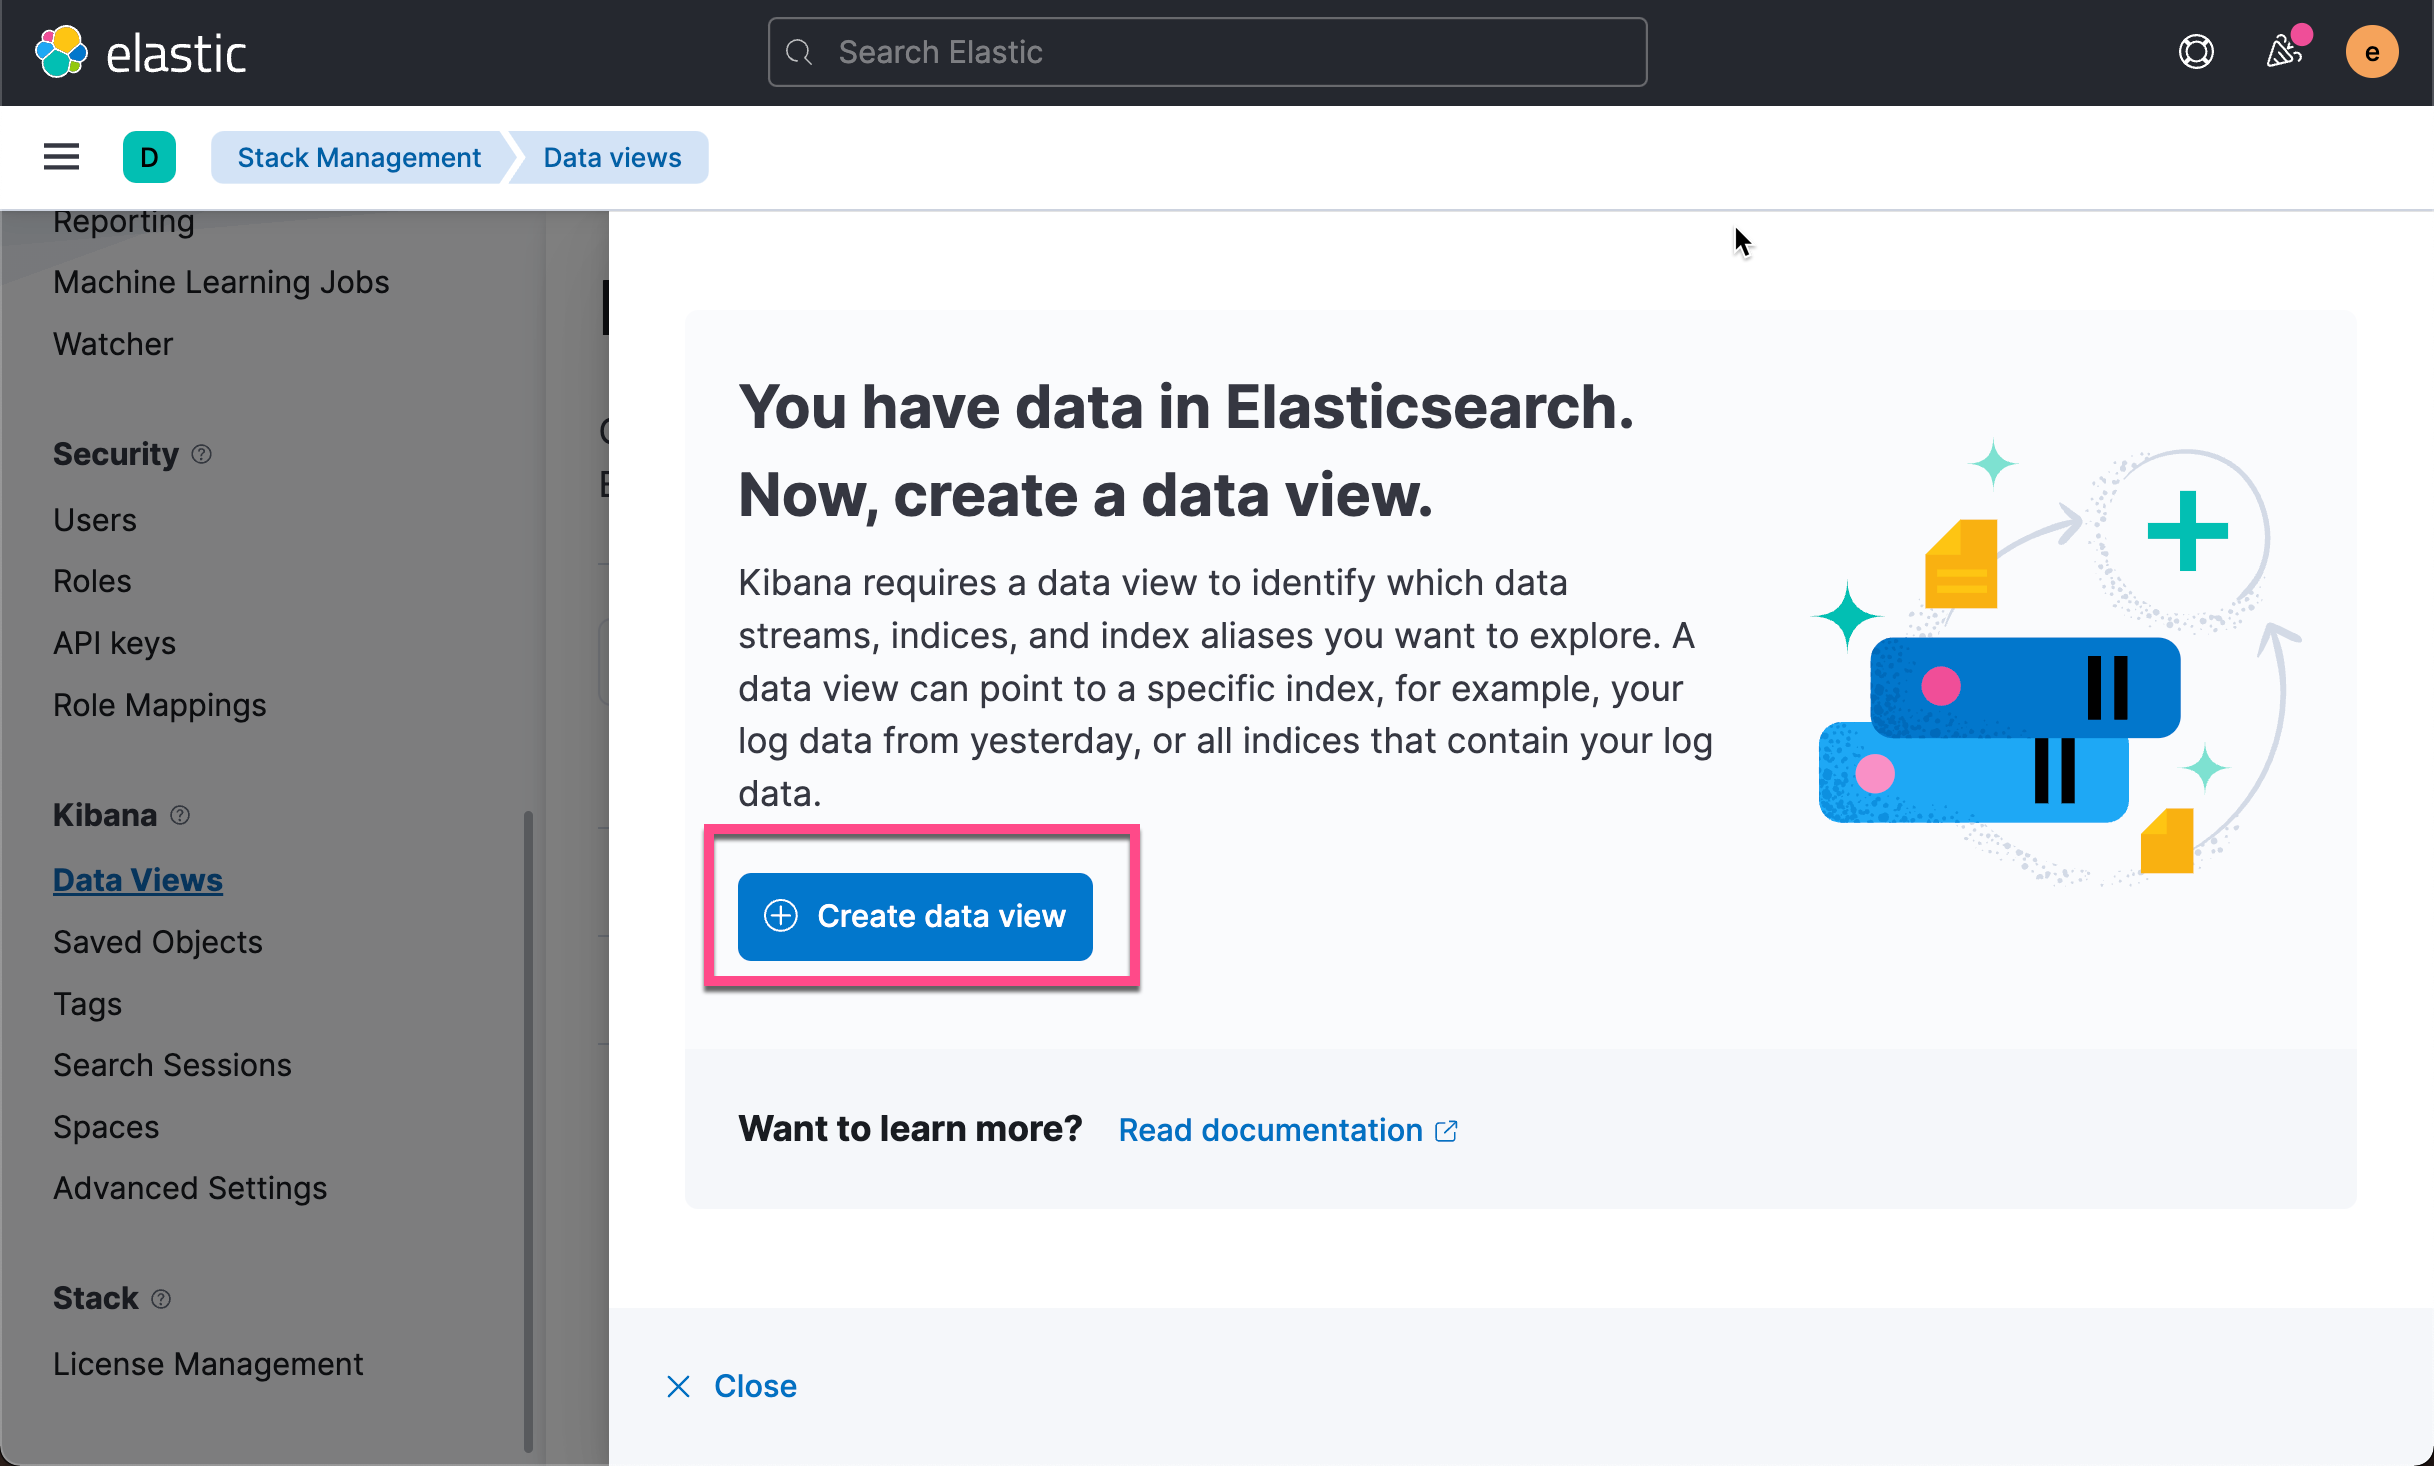The height and width of the screenshot is (1466, 2434).
Task: Click the sidebar vertical scrollbar
Action: [x=528, y=1130]
